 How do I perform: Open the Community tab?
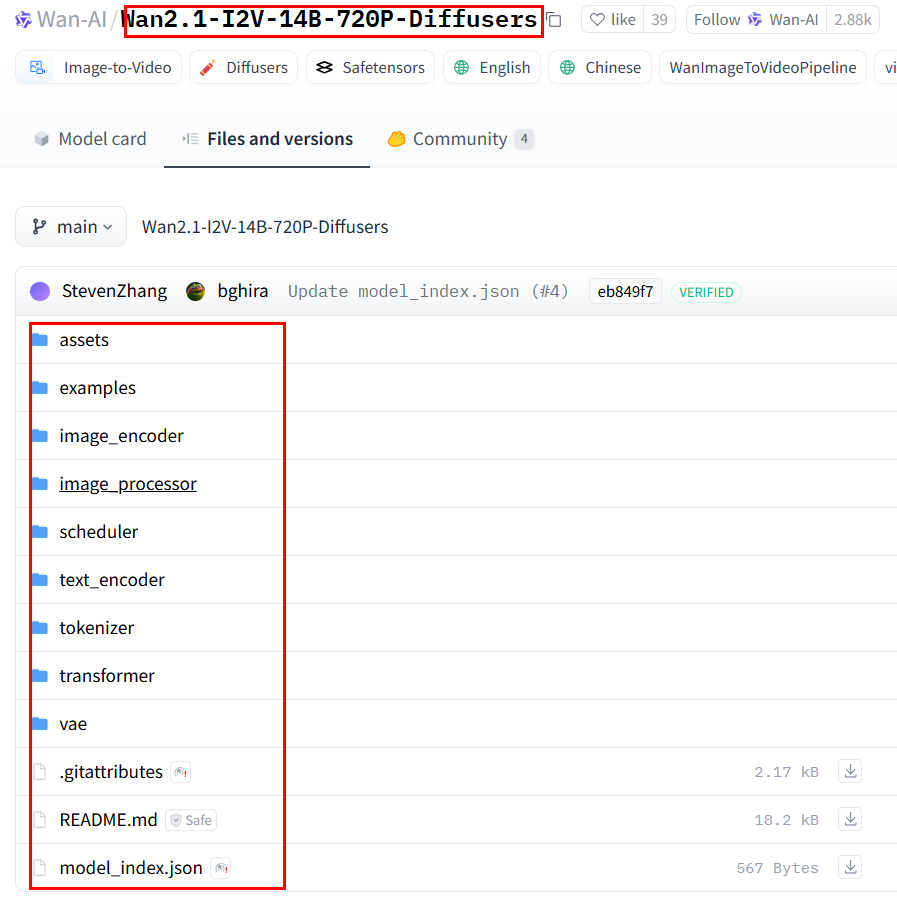pos(460,139)
